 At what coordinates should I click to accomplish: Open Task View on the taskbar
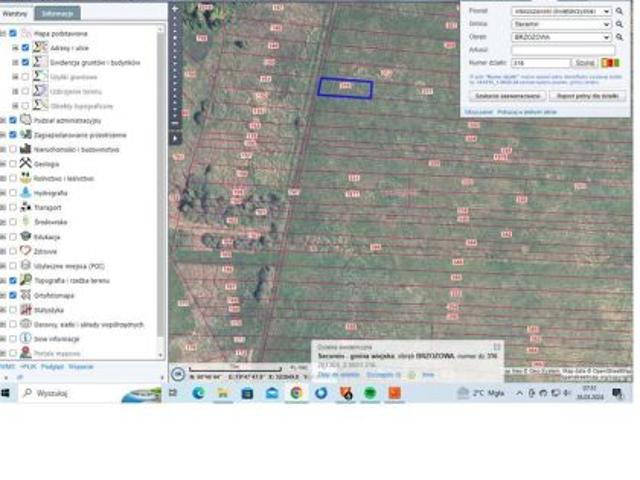tap(173, 393)
